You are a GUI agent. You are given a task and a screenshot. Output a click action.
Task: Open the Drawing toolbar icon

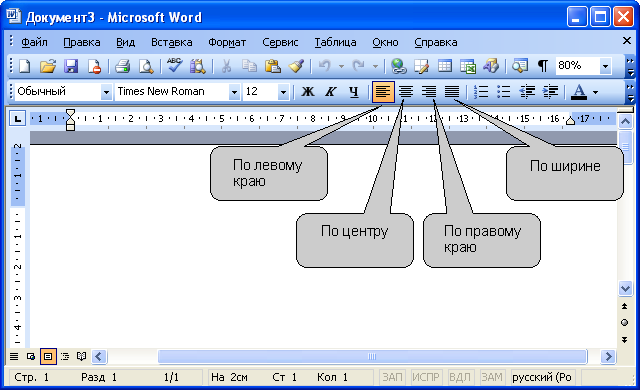(x=491, y=66)
